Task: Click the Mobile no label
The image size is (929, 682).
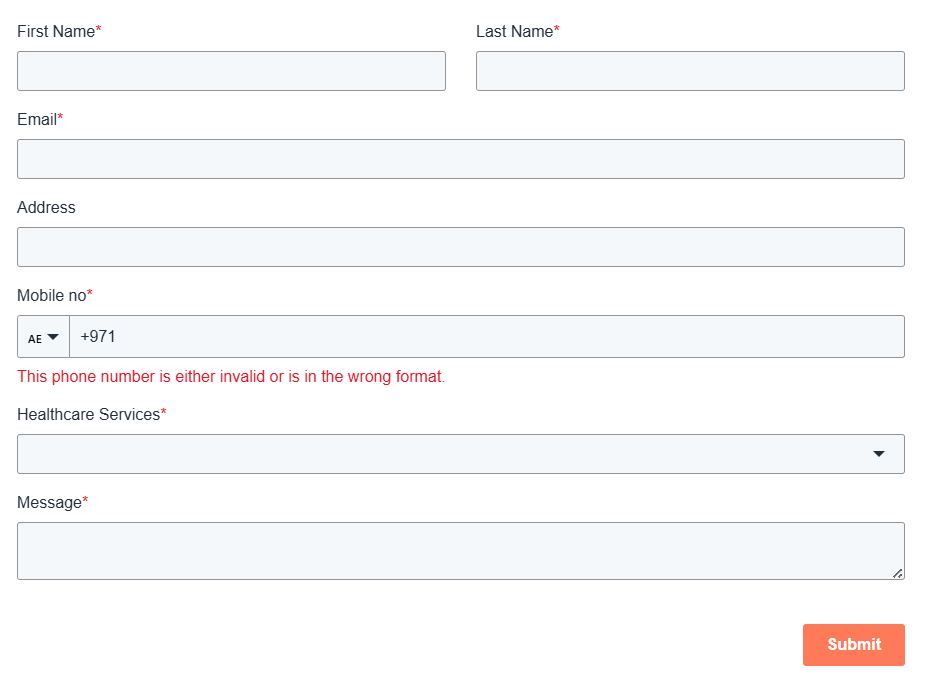Action: click(x=52, y=296)
